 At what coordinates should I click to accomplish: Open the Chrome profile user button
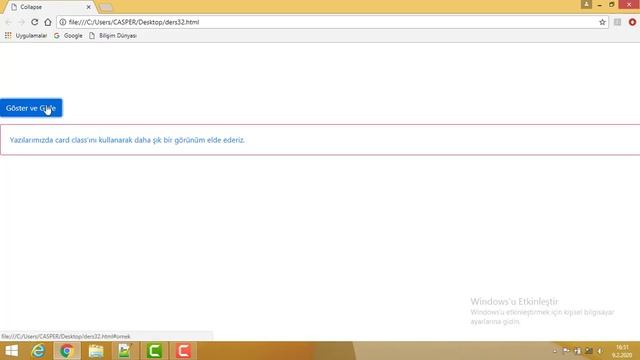[x=586, y=4]
